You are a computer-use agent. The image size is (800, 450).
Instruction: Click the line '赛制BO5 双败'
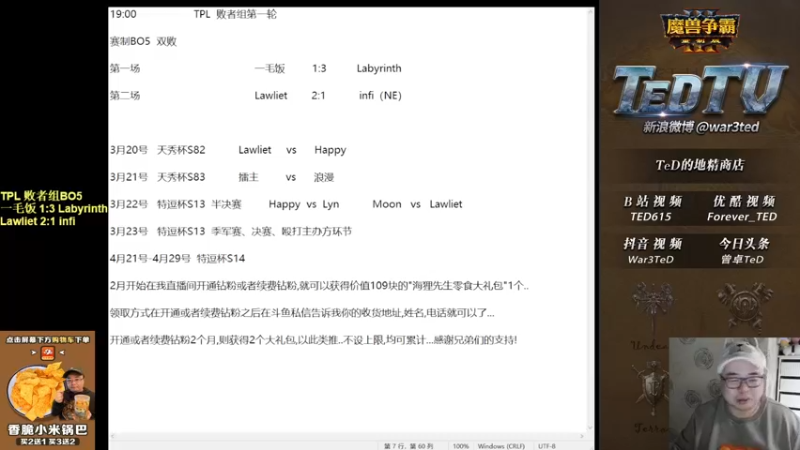[143, 41]
